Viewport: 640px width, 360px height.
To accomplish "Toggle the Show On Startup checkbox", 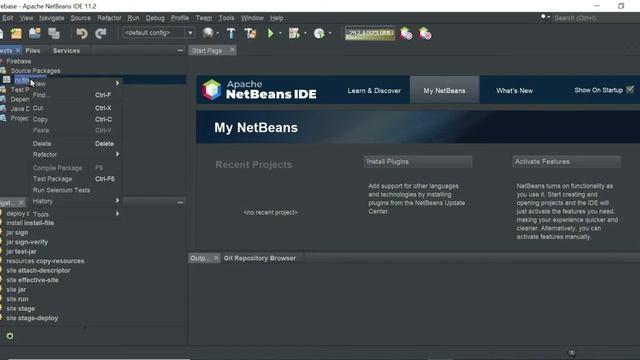I will 630,89.
